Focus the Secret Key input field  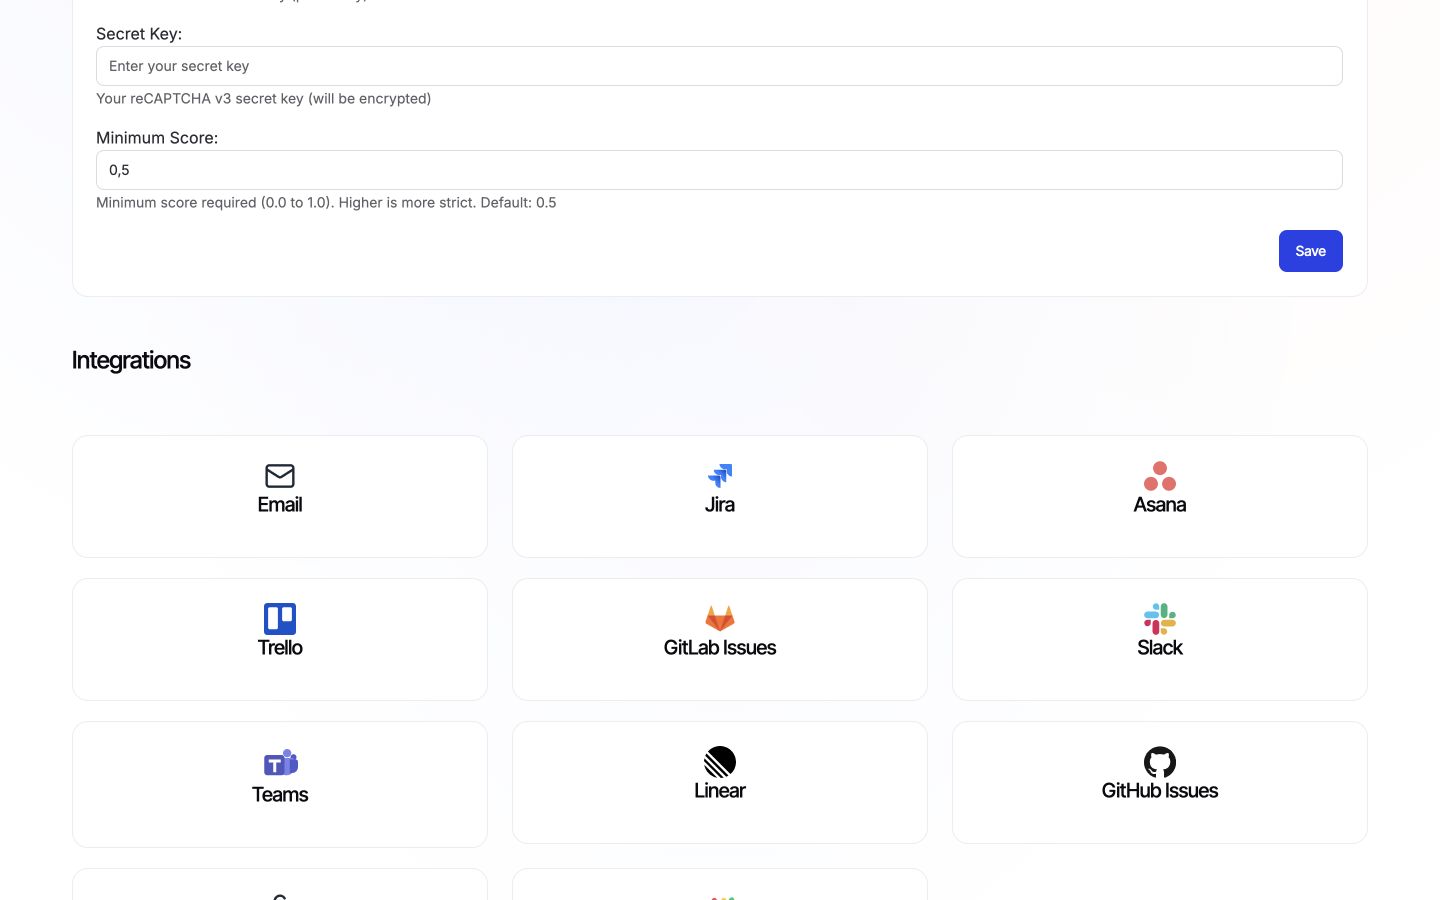tap(719, 66)
